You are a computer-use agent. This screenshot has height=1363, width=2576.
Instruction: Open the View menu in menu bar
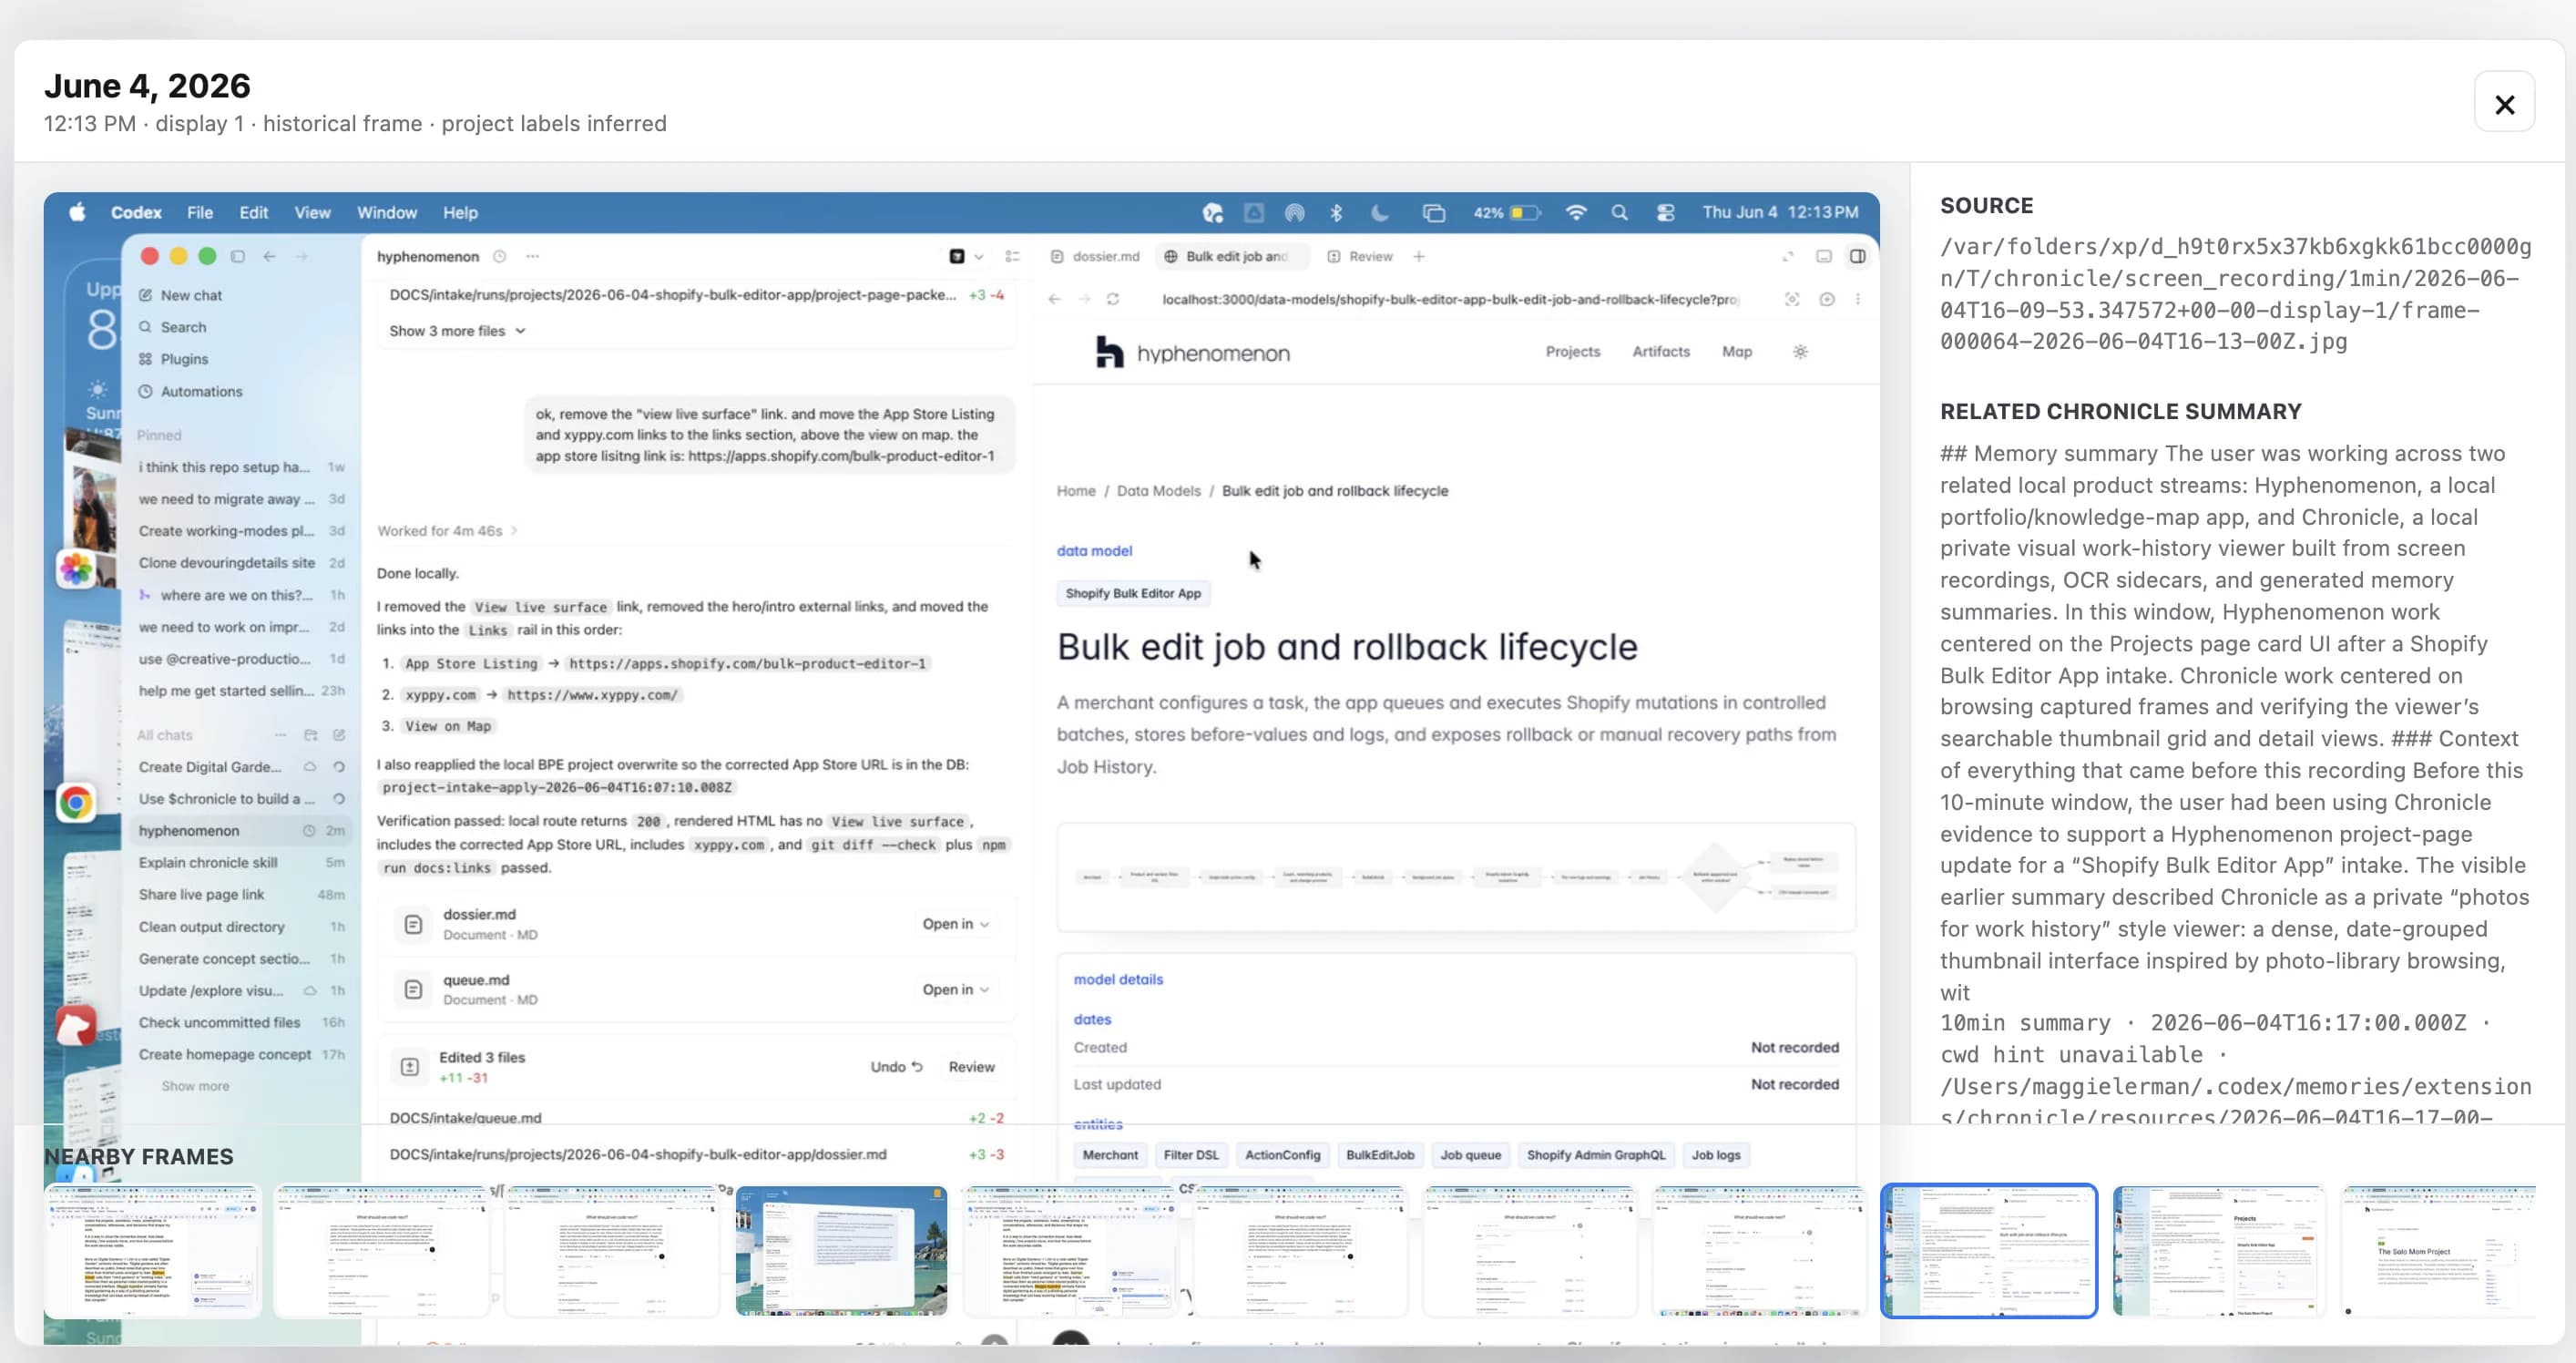point(312,212)
